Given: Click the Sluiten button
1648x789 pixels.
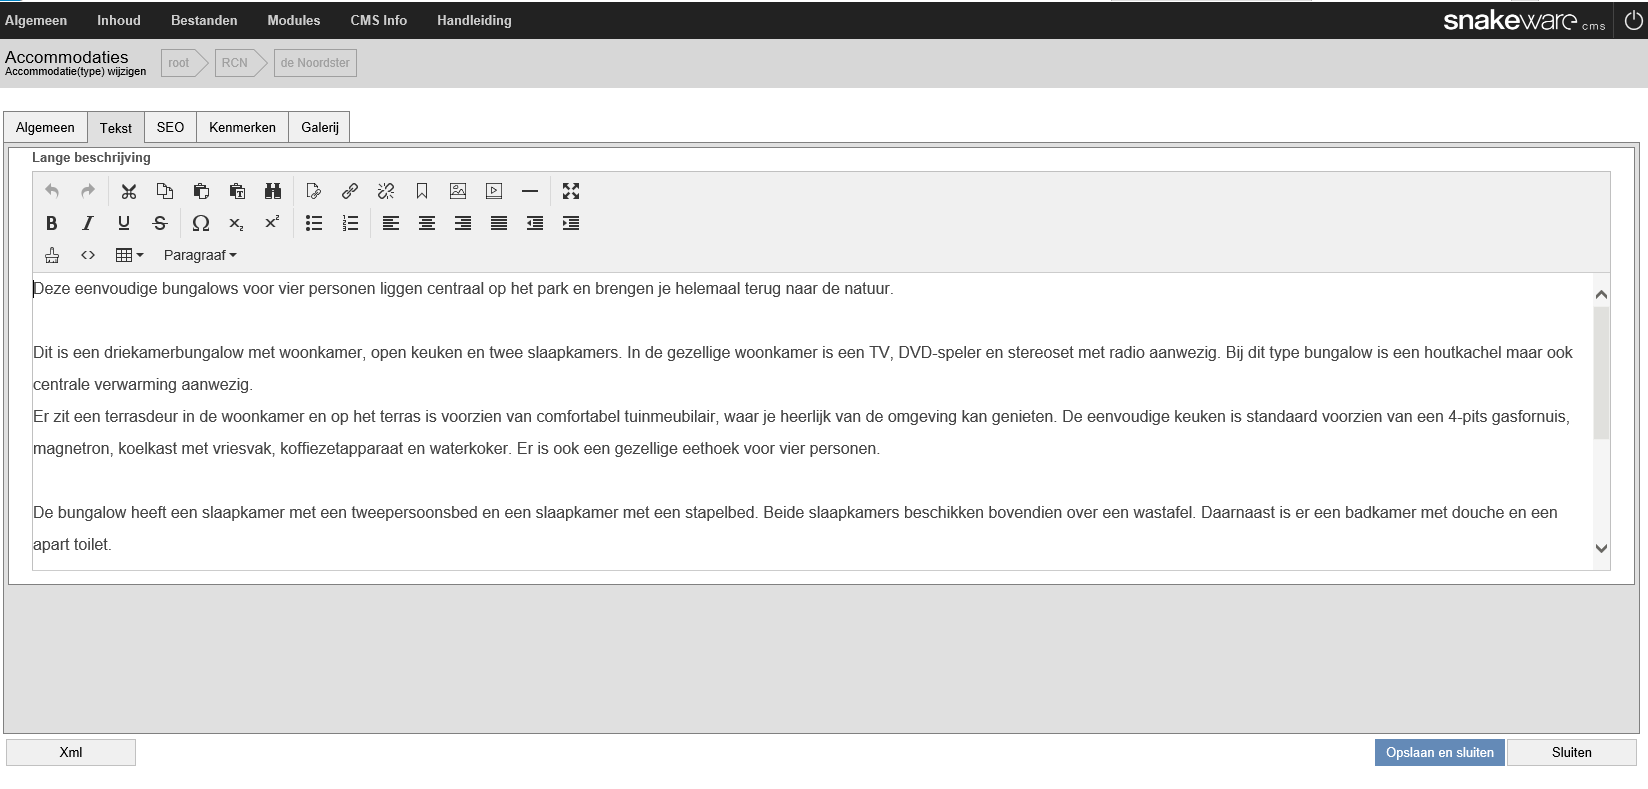Looking at the screenshot, I should 1572,752.
